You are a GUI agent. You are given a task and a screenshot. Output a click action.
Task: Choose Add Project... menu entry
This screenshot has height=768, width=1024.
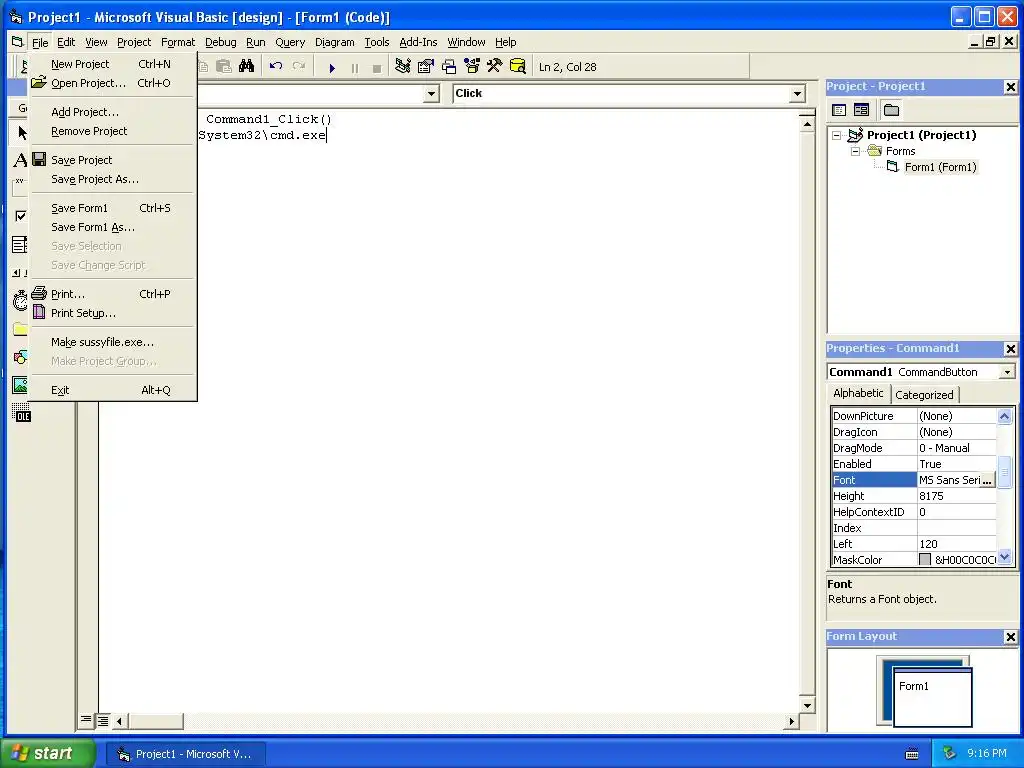(x=112, y=112)
